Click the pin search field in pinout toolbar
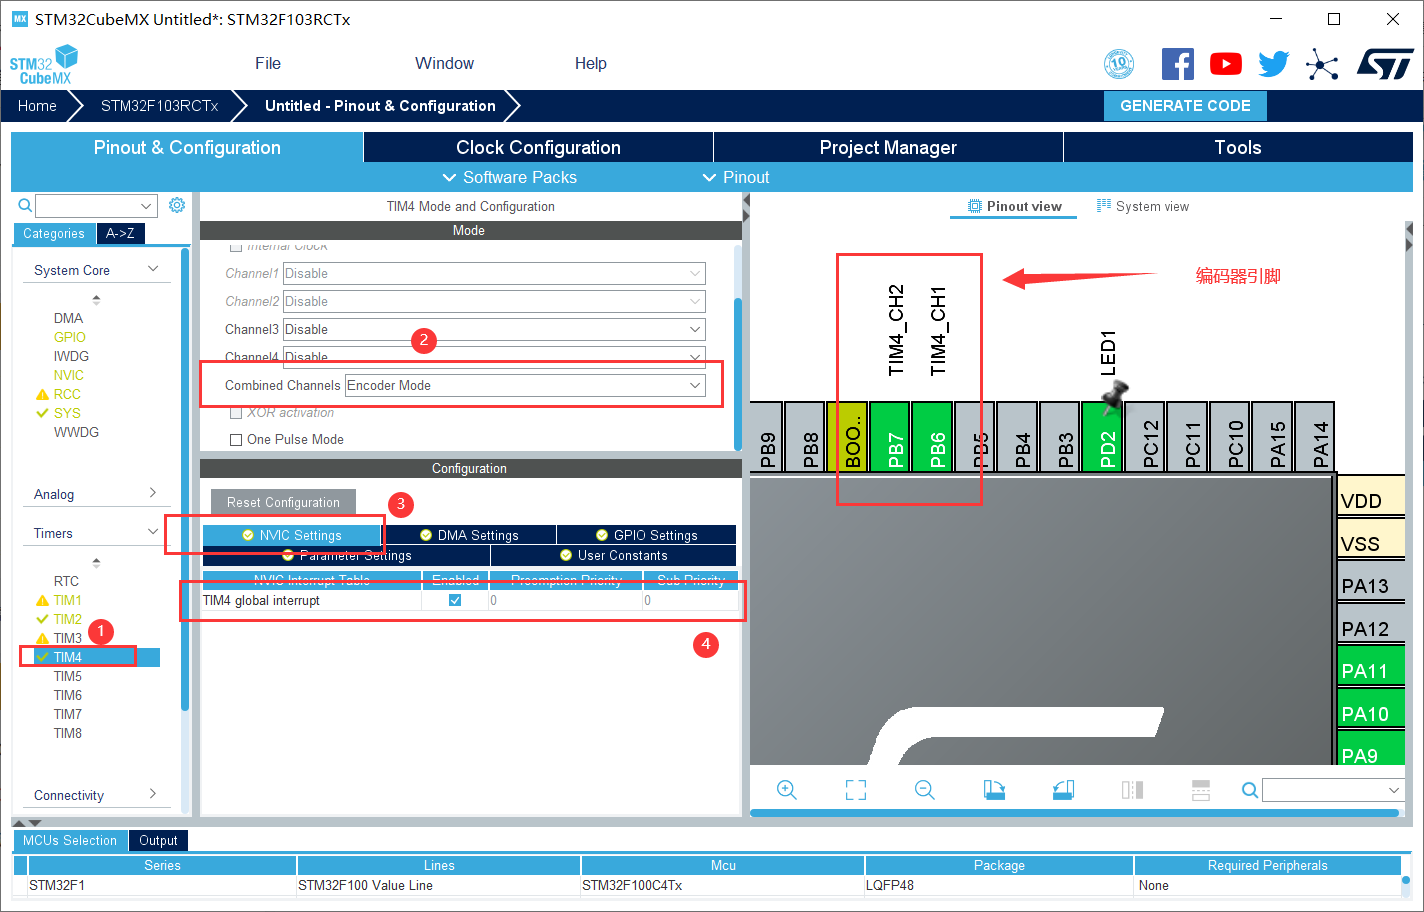This screenshot has height=912, width=1424. point(1333,790)
